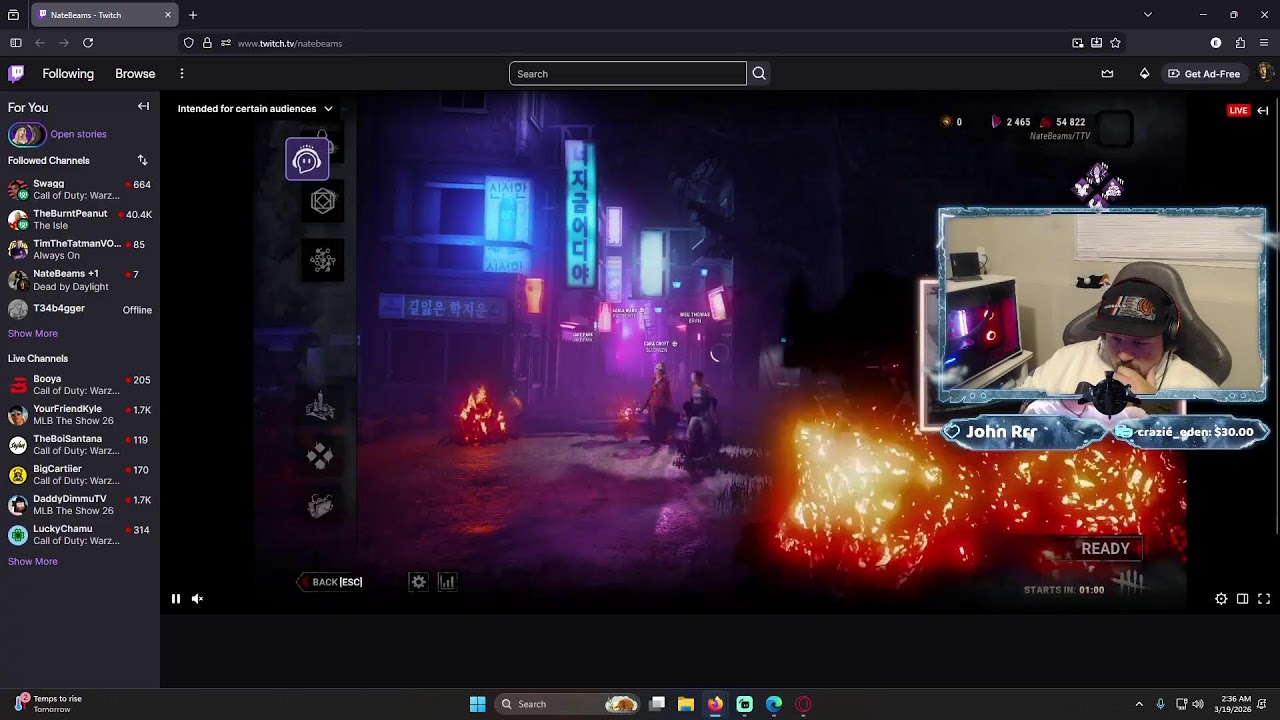Viewport: 1280px width, 720px height.
Task: Reload the page
Action: tap(88, 43)
